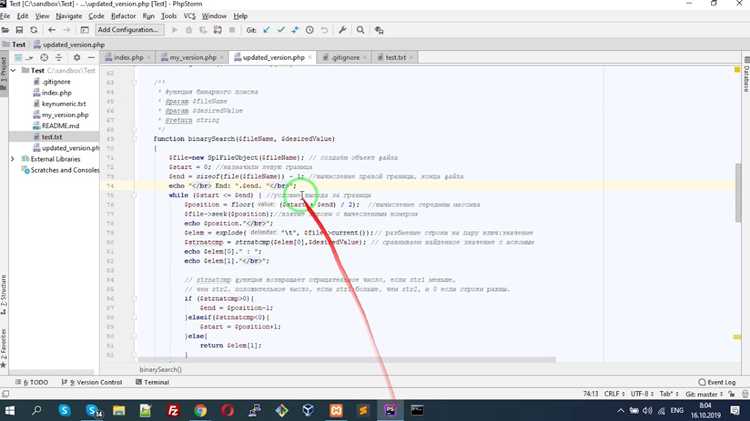Open the VCS menu
This screenshot has width=750, height=421.
click(189, 16)
